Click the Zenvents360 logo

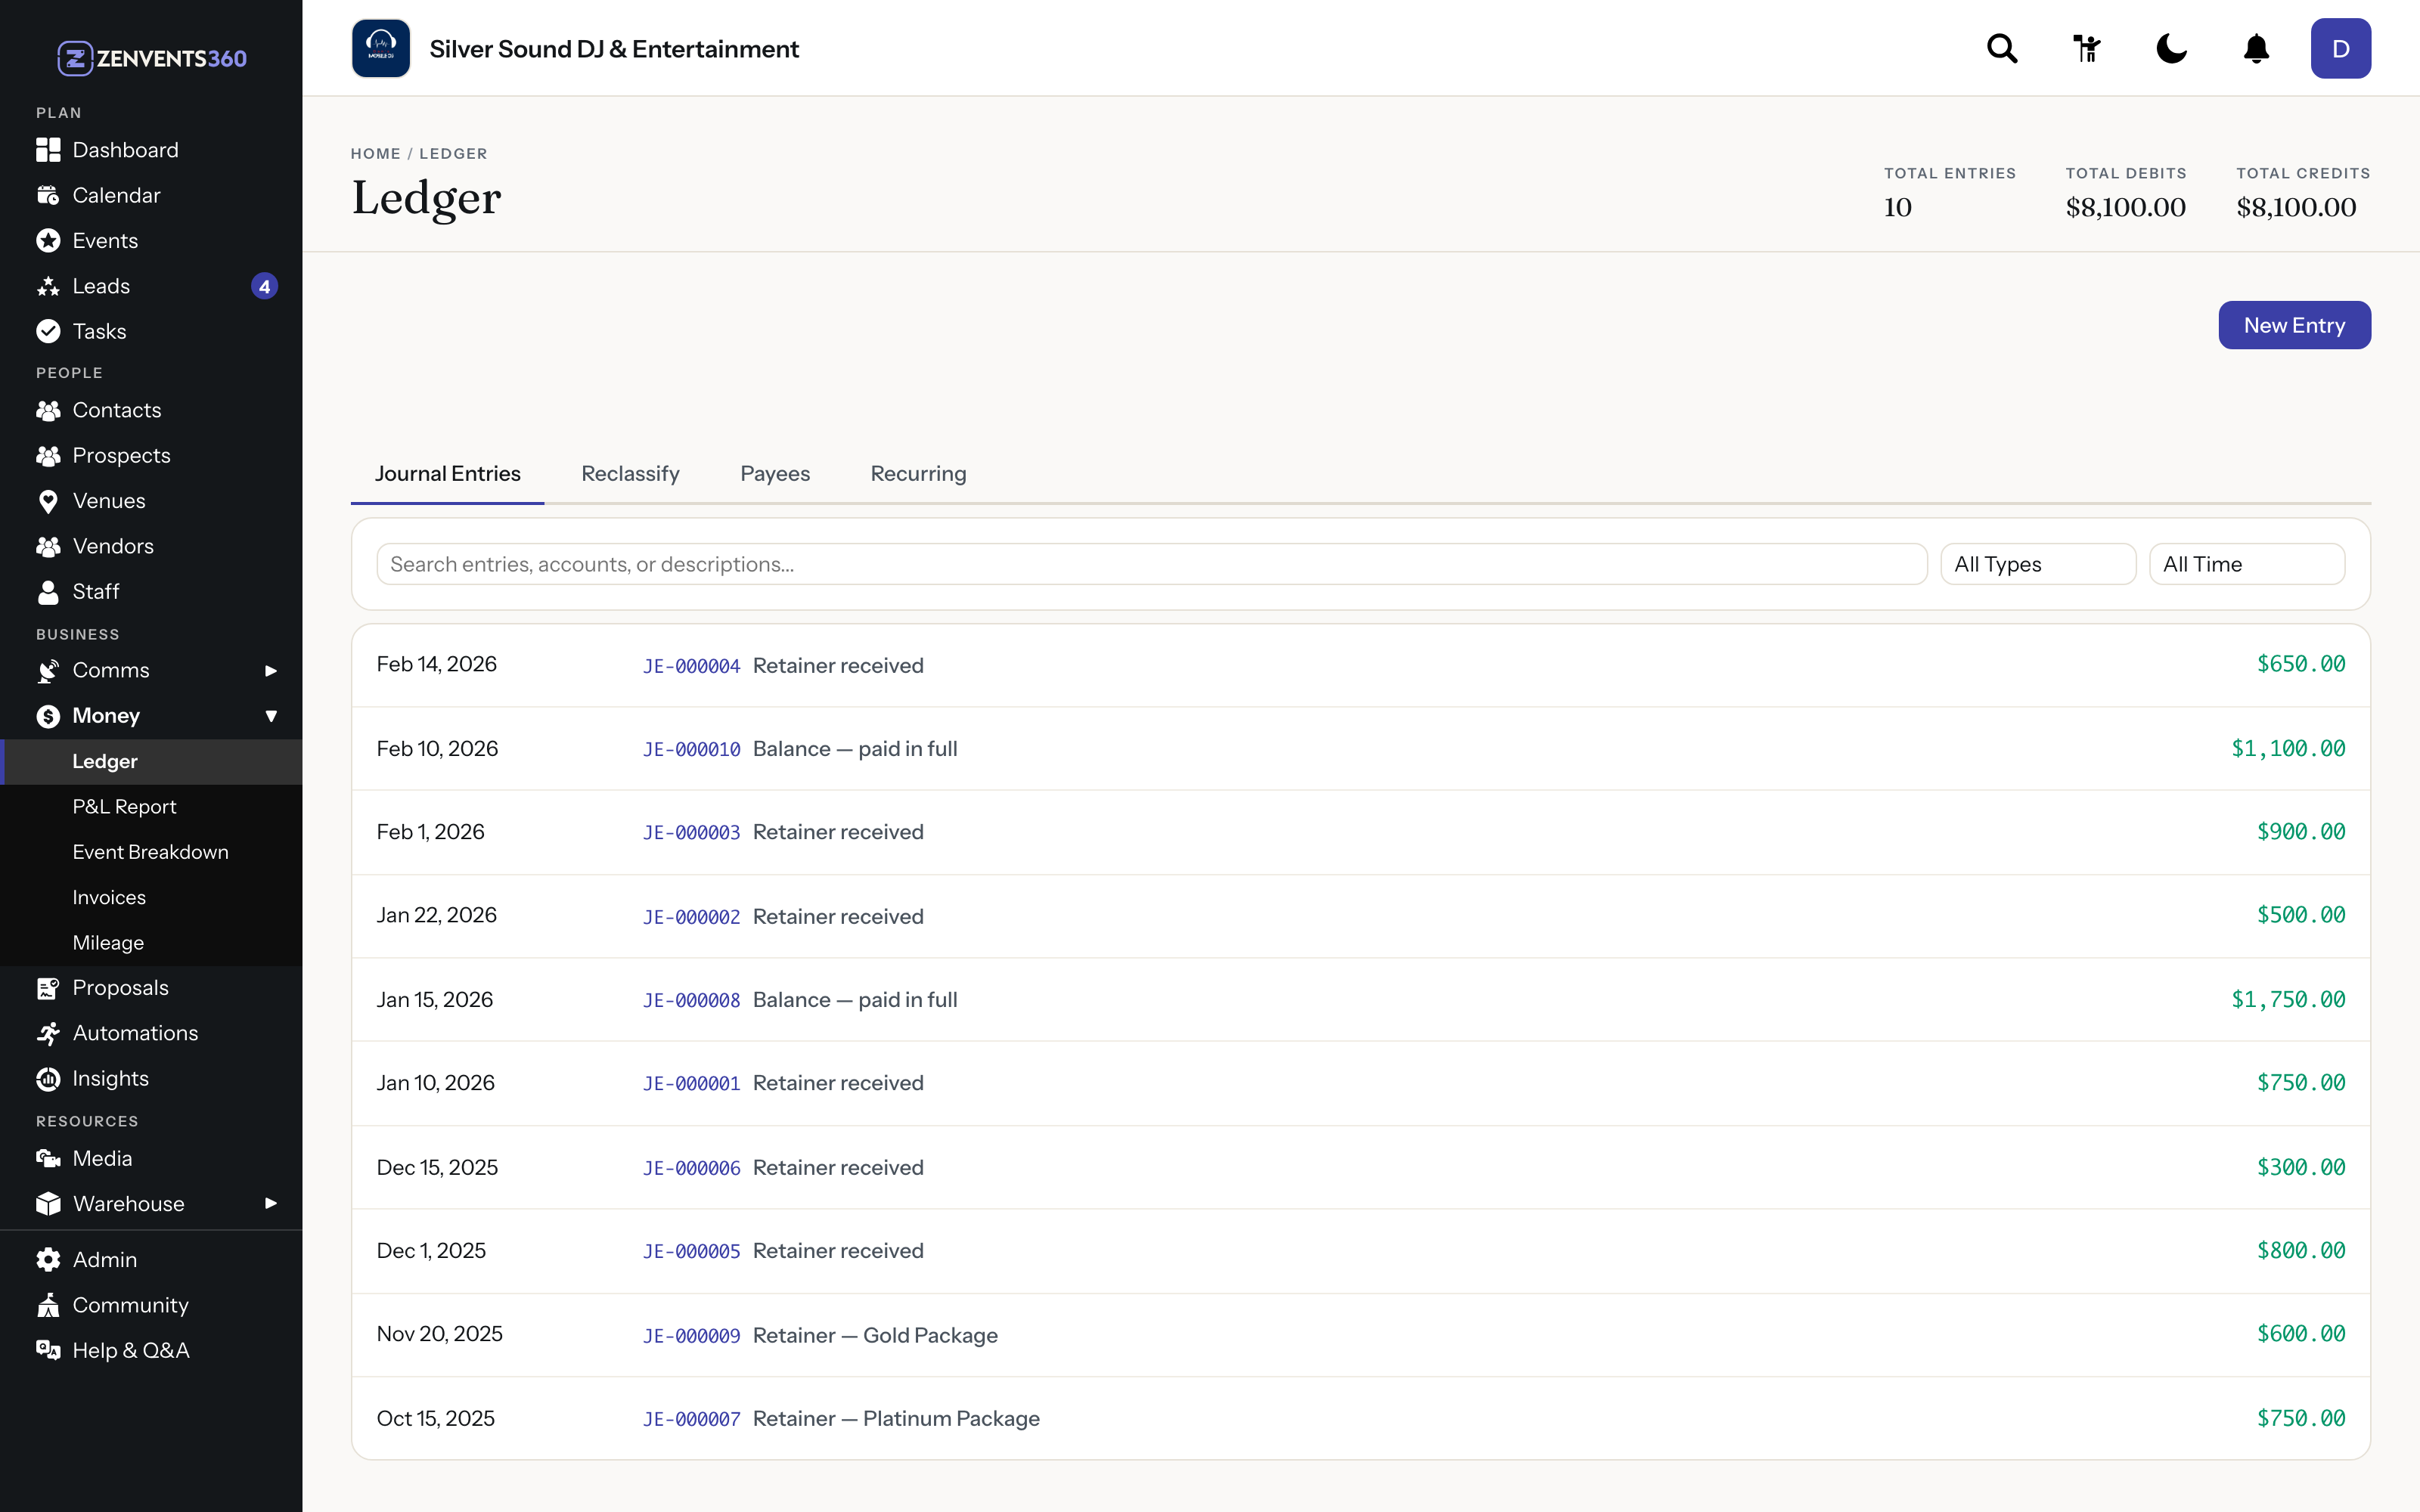151,58
